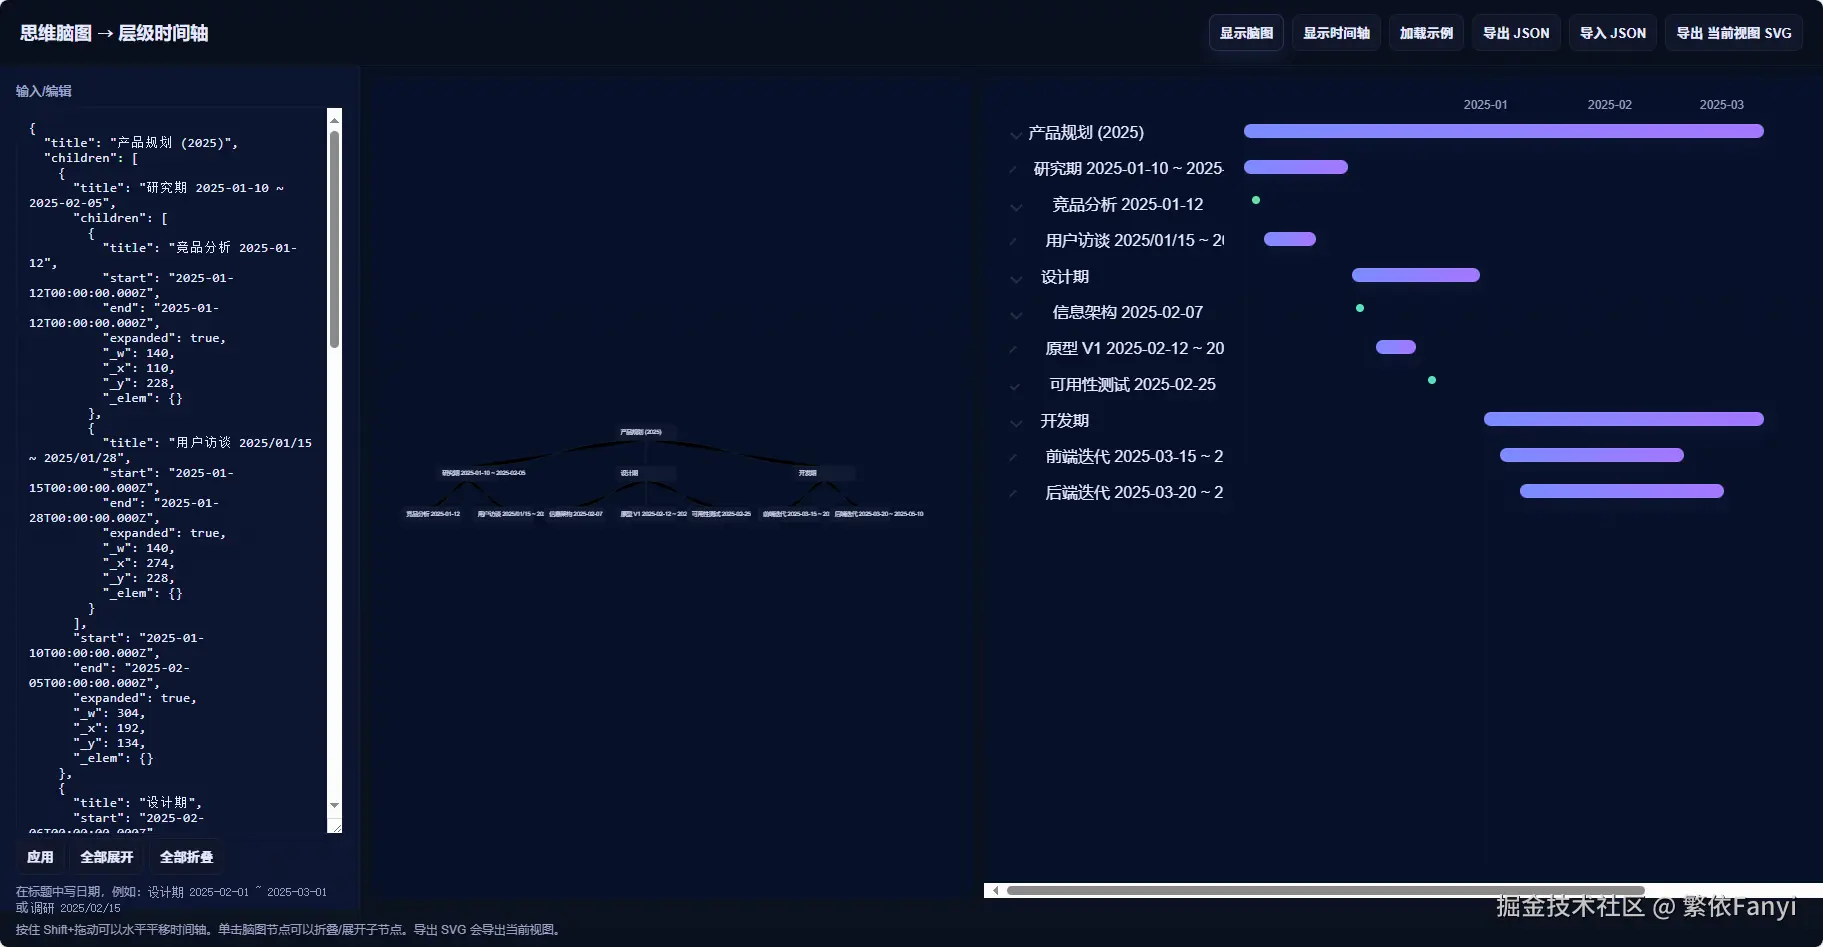
Task: Load sample data with 加载示例
Action: (1426, 32)
